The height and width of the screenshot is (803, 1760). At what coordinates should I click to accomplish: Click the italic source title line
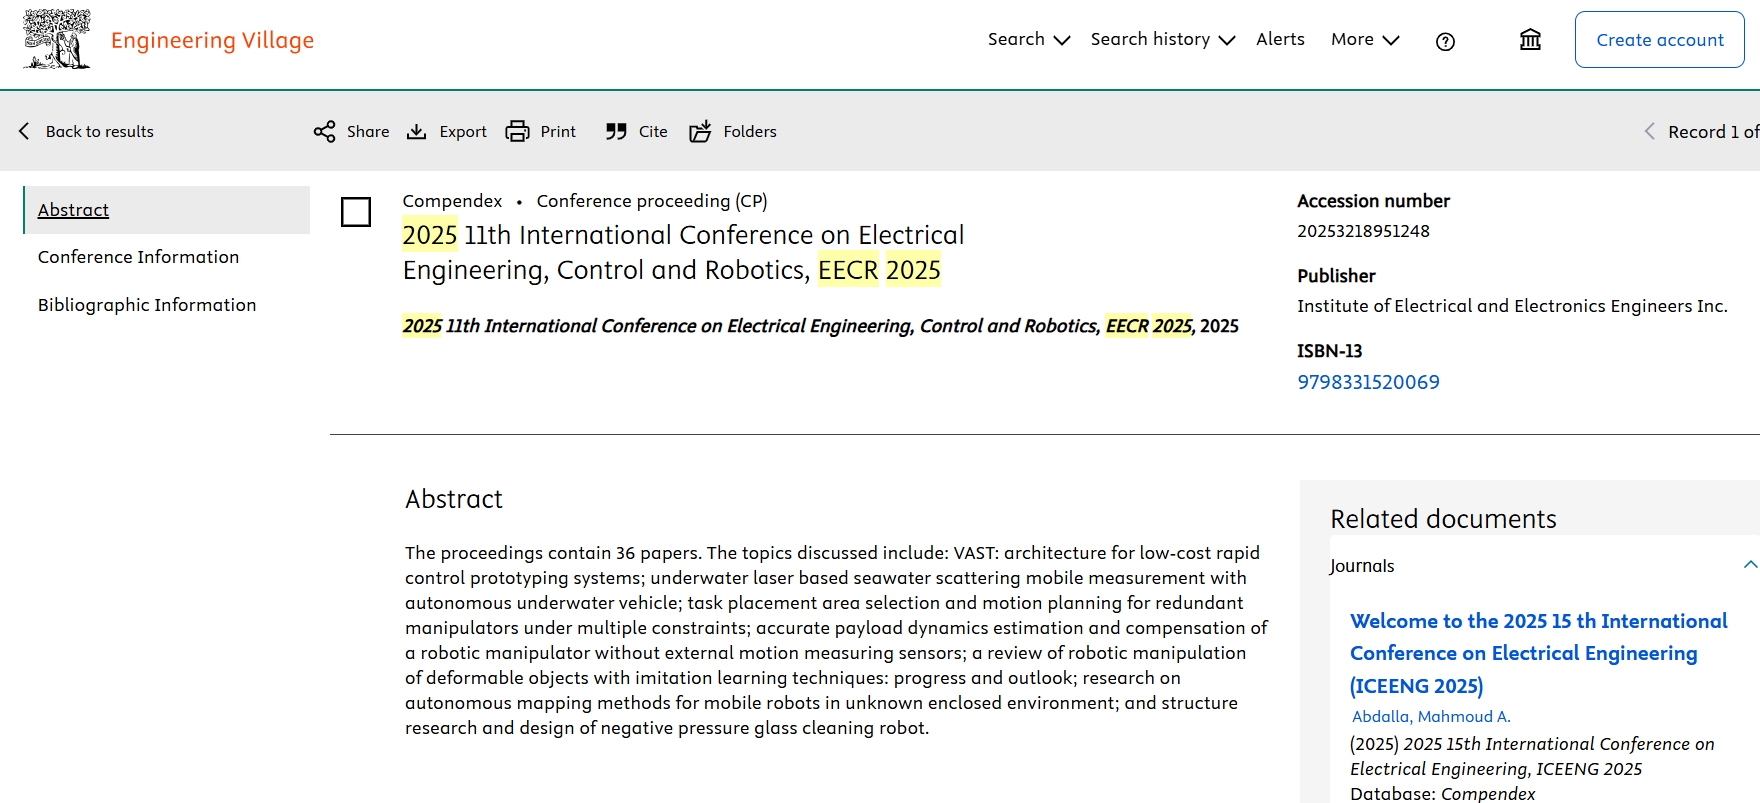(x=820, y=326)
